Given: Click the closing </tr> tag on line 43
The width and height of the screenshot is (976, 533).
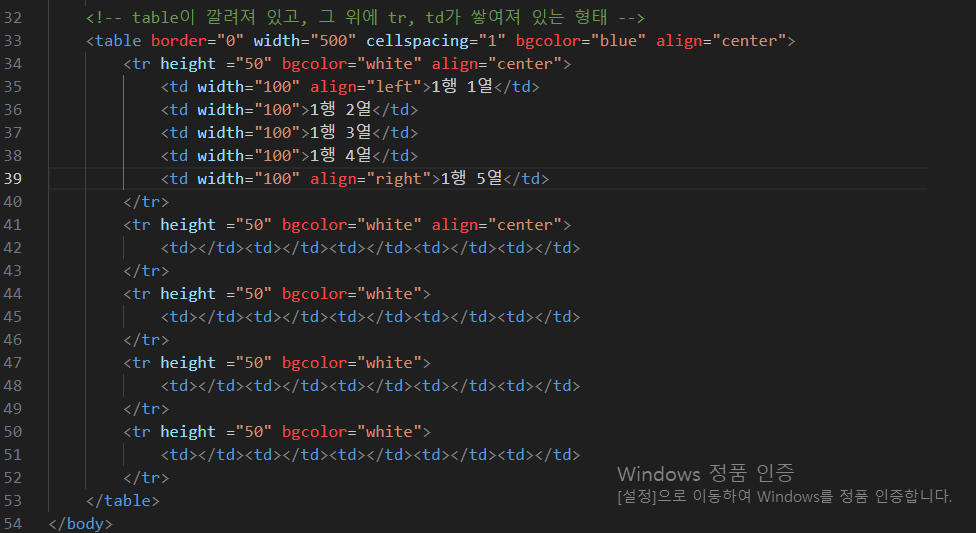Looking at the screenshot, I should coord(146,271).
